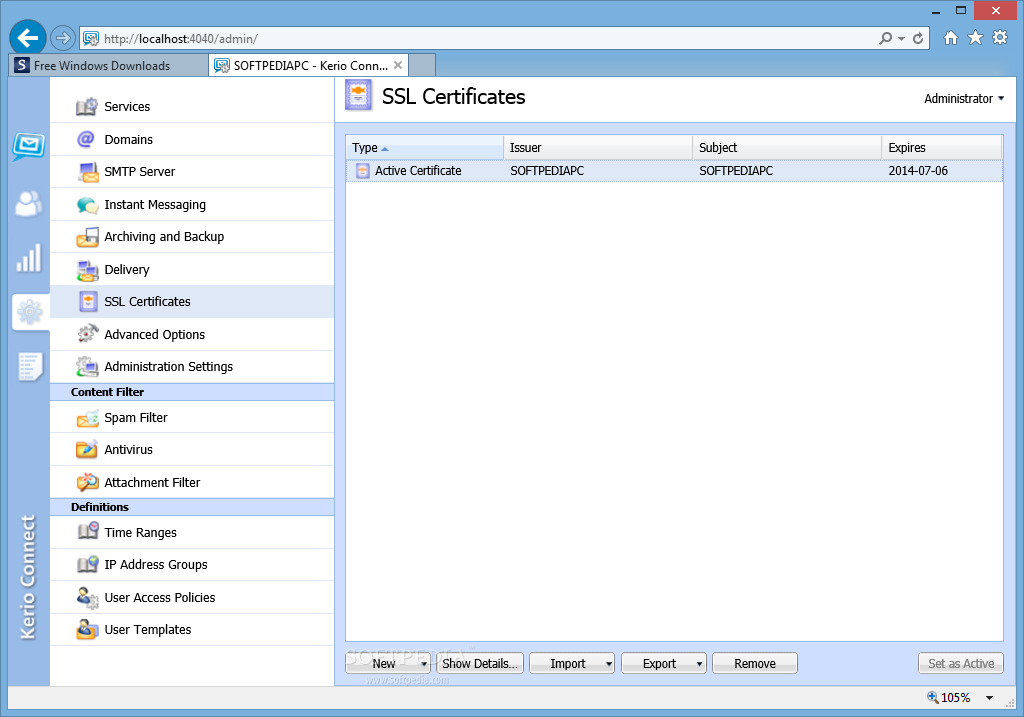Switch to the mail envelope section icon
1024x717 pixels.
(29, 145)
